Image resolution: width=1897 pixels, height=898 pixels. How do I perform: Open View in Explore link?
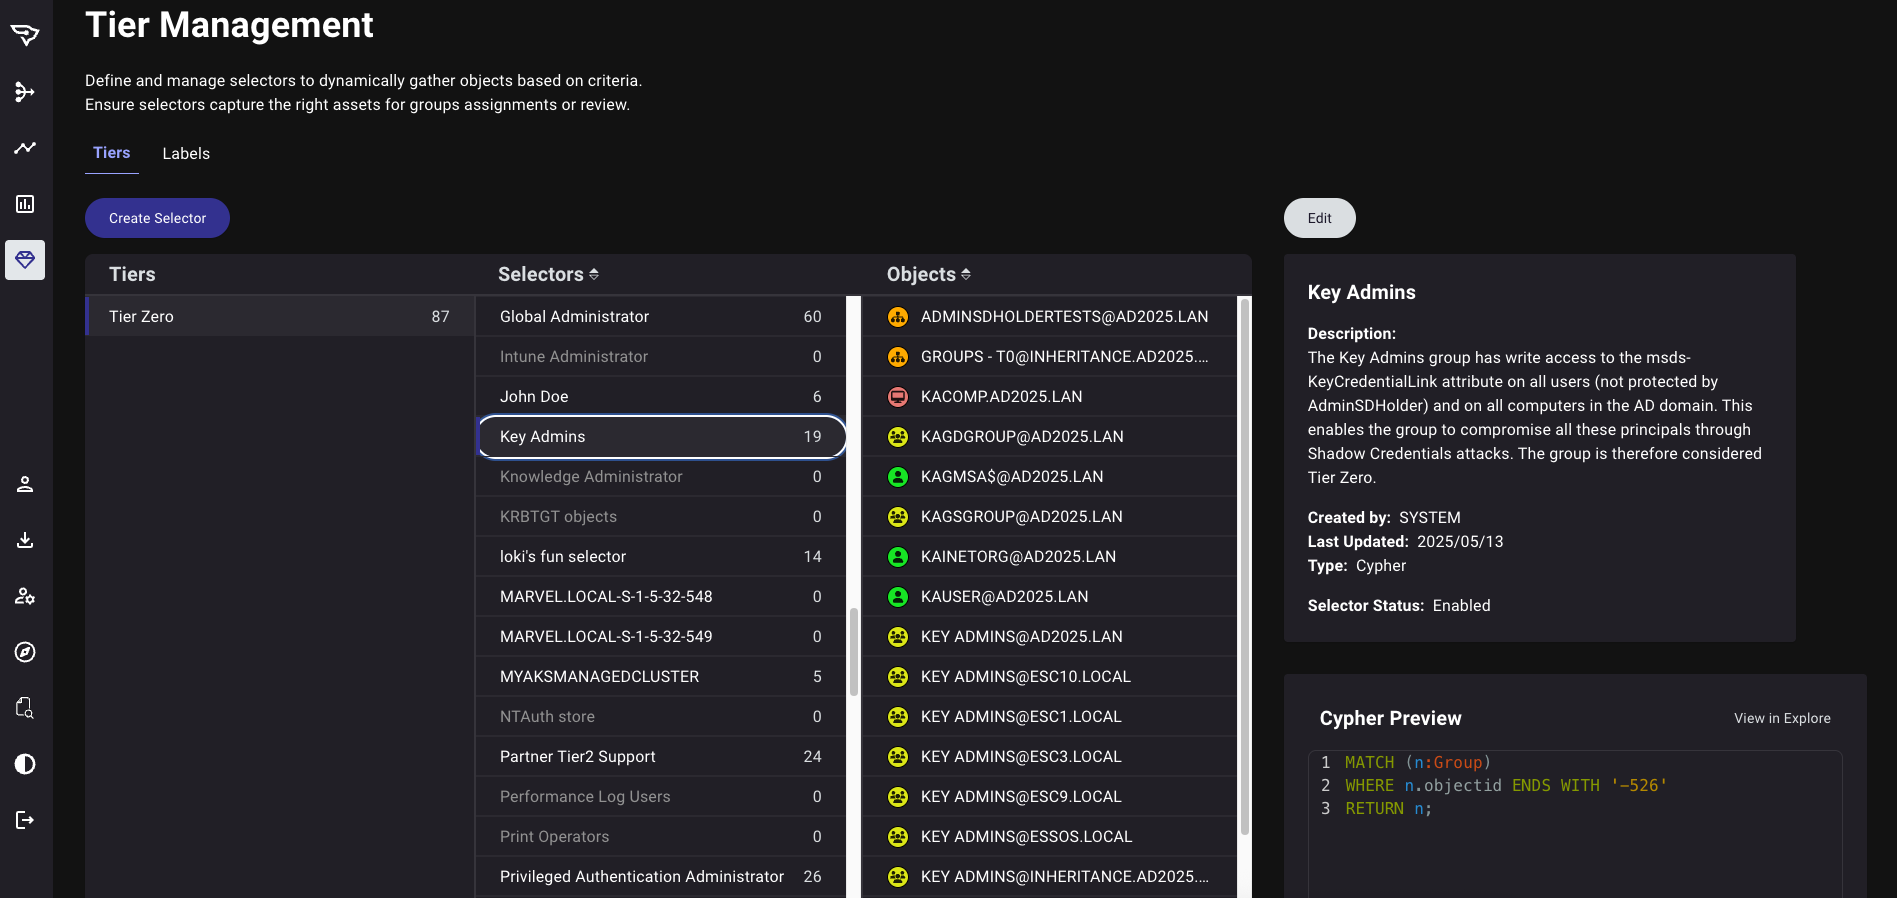point(1782,718)
